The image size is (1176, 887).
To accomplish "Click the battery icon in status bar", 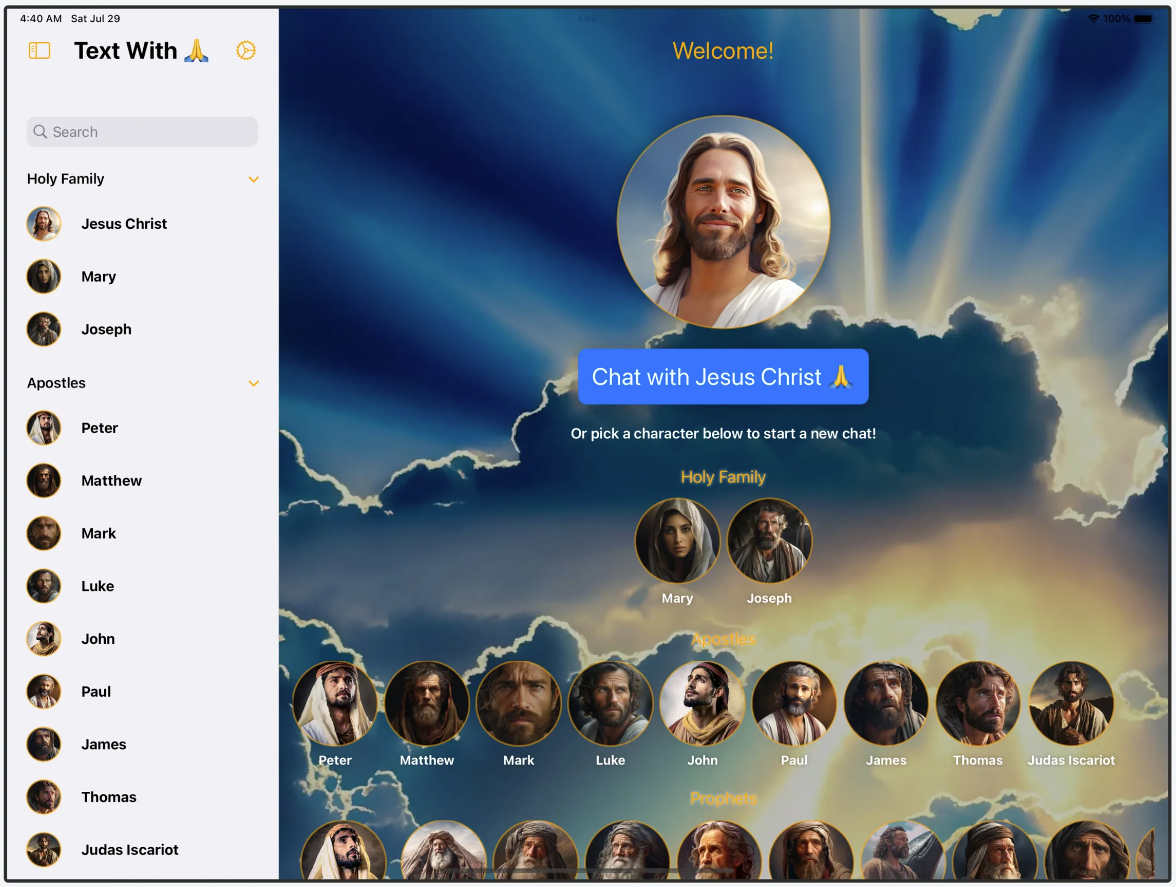I will point(1144,19).
